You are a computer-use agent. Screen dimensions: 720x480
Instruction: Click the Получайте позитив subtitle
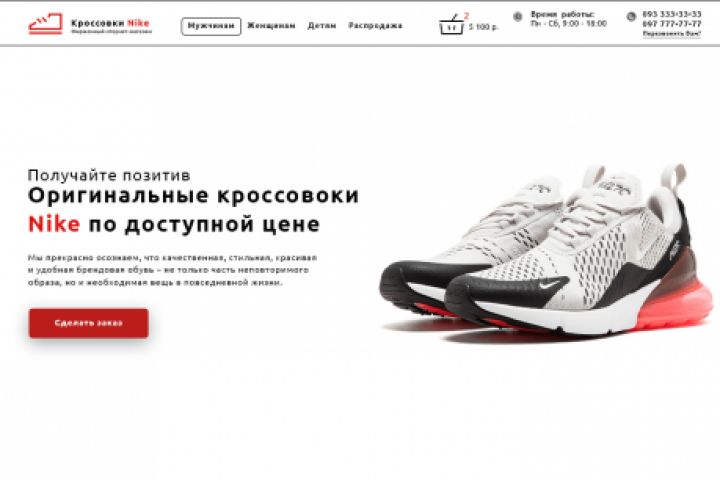tap(109, 175)
